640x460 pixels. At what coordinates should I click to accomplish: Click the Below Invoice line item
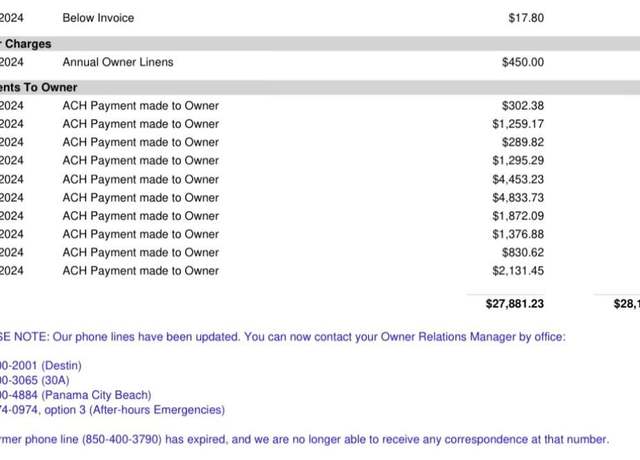98,18
